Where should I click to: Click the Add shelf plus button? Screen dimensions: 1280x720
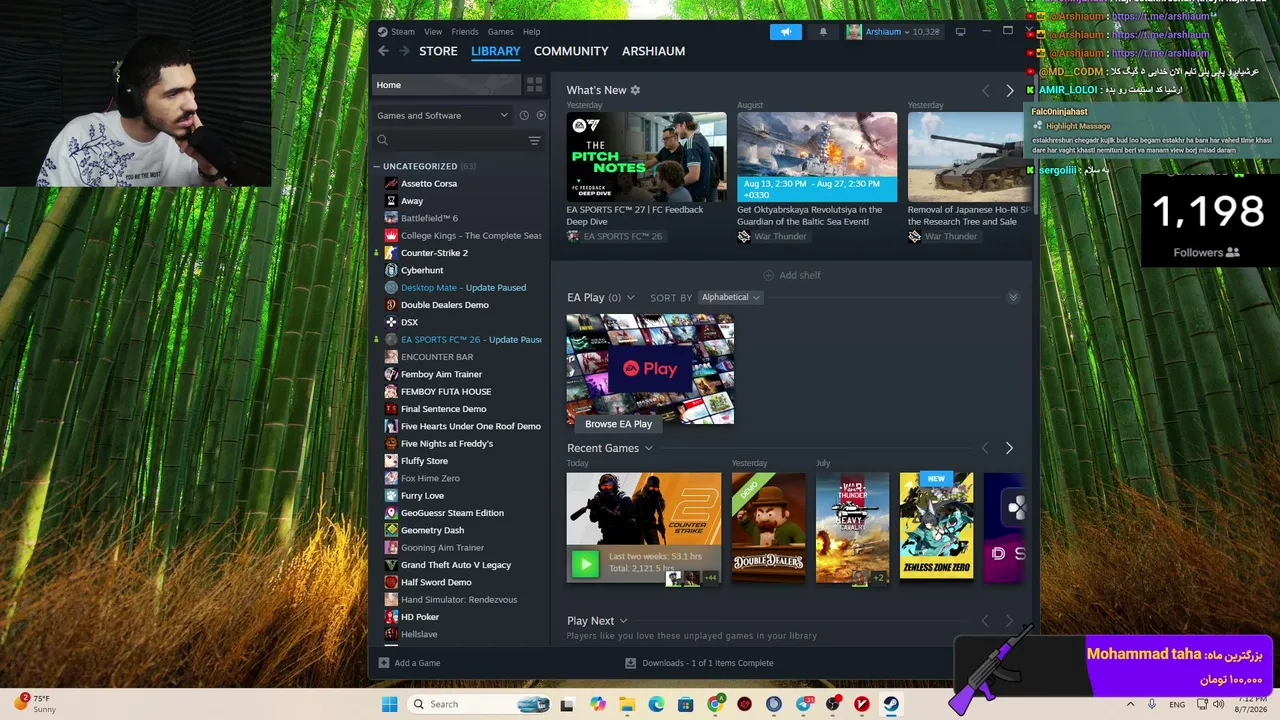tap(769, 275)
